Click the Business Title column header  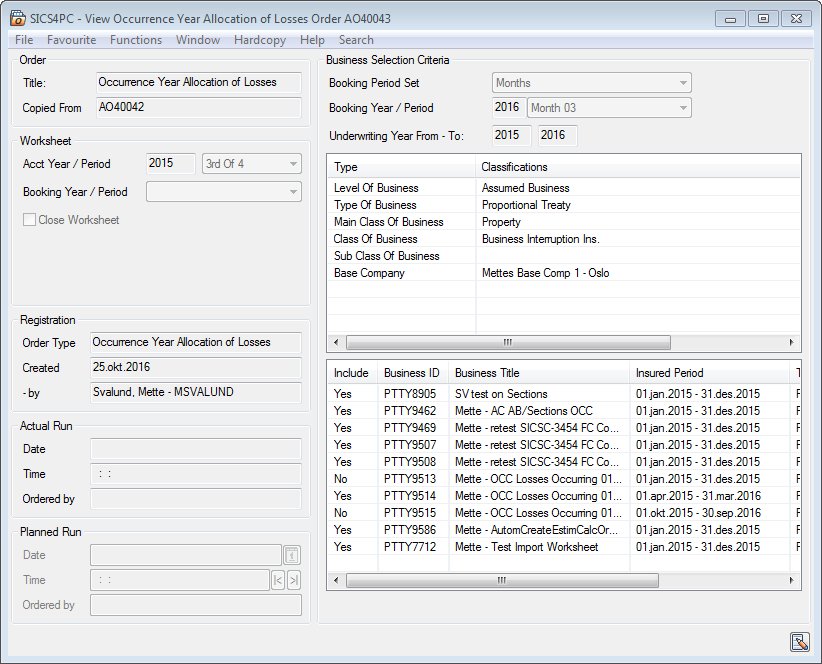click(x=487, y=373)
